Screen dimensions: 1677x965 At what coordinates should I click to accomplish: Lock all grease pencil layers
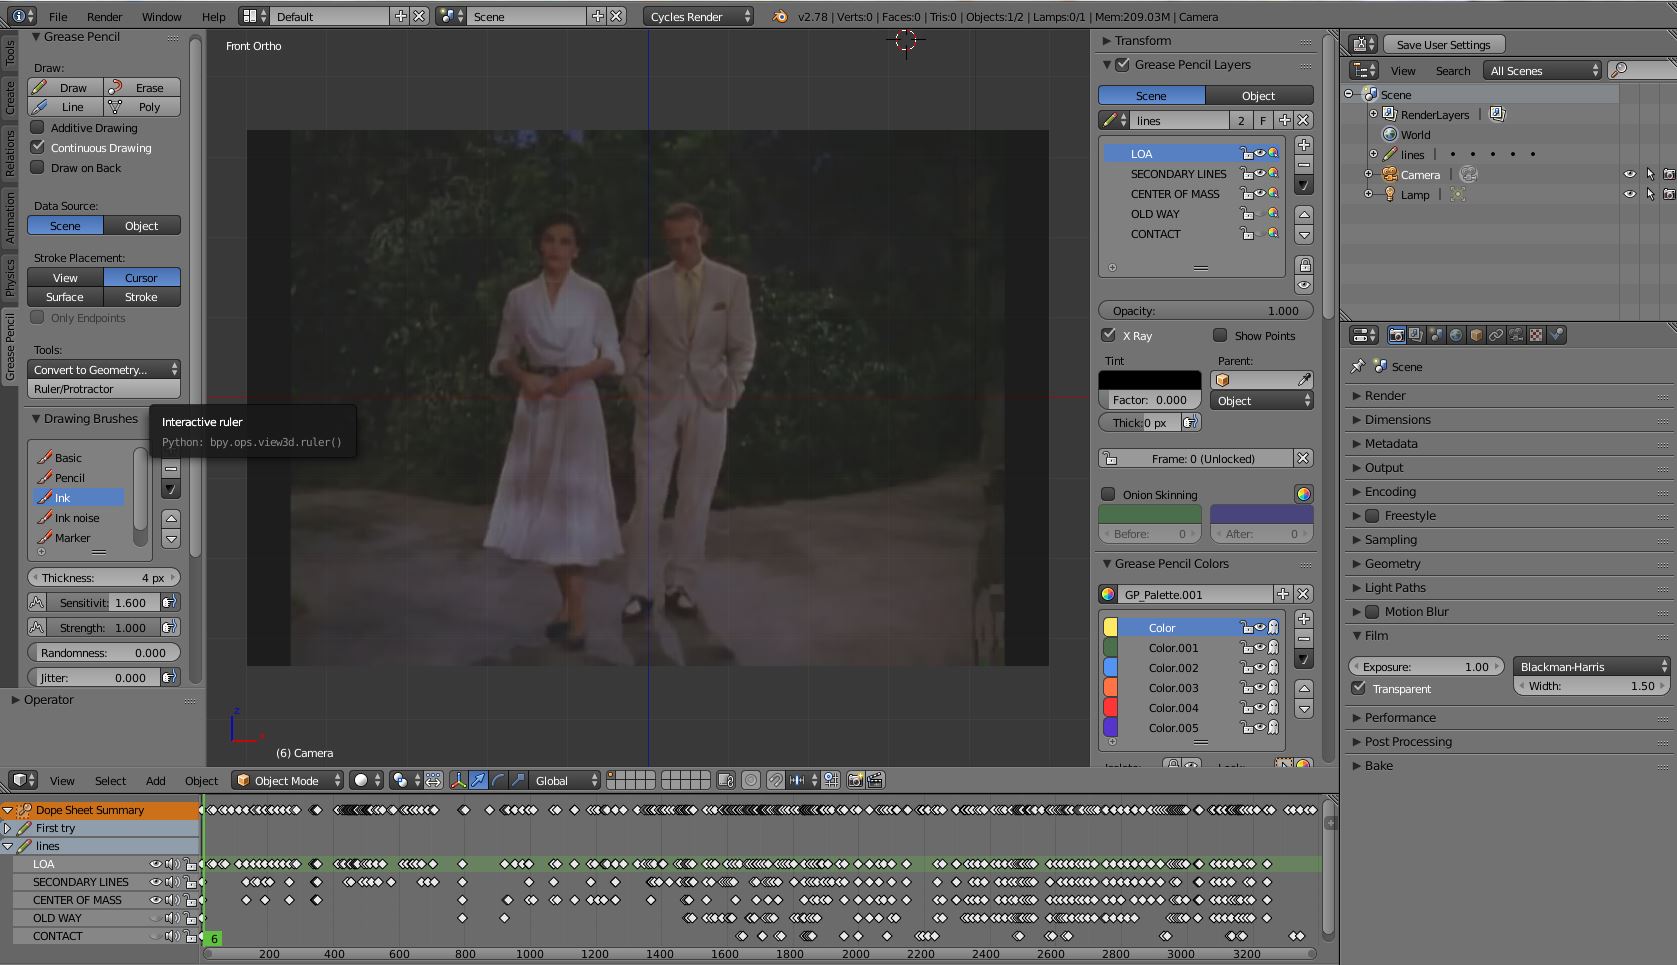(1304, 265)
